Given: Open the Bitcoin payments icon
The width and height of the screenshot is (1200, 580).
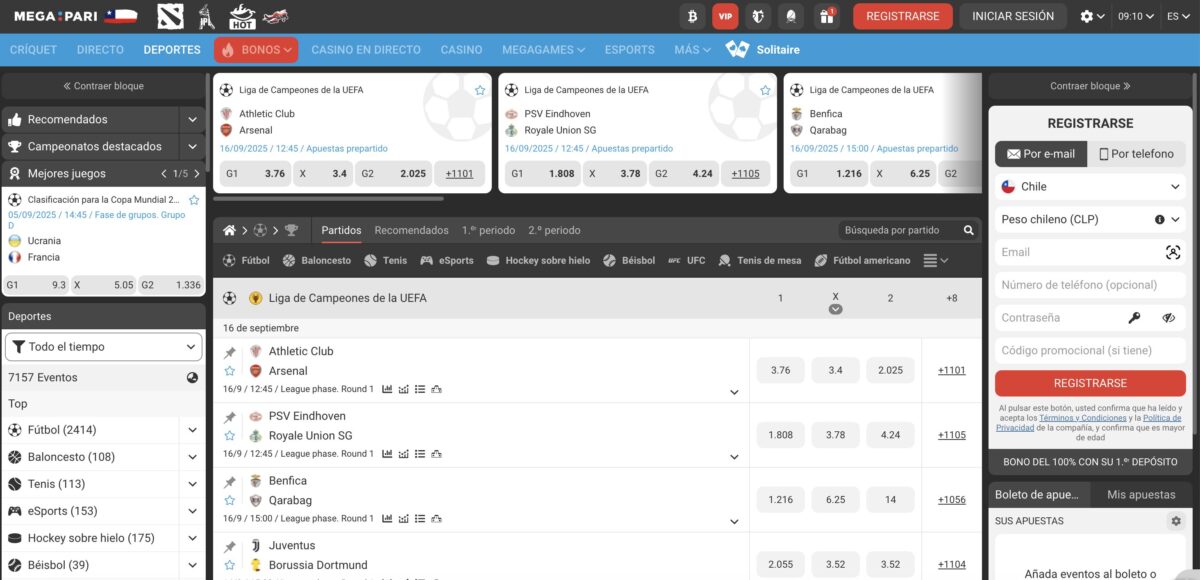Looking at the screenshot, I should [x=691, y=16].
